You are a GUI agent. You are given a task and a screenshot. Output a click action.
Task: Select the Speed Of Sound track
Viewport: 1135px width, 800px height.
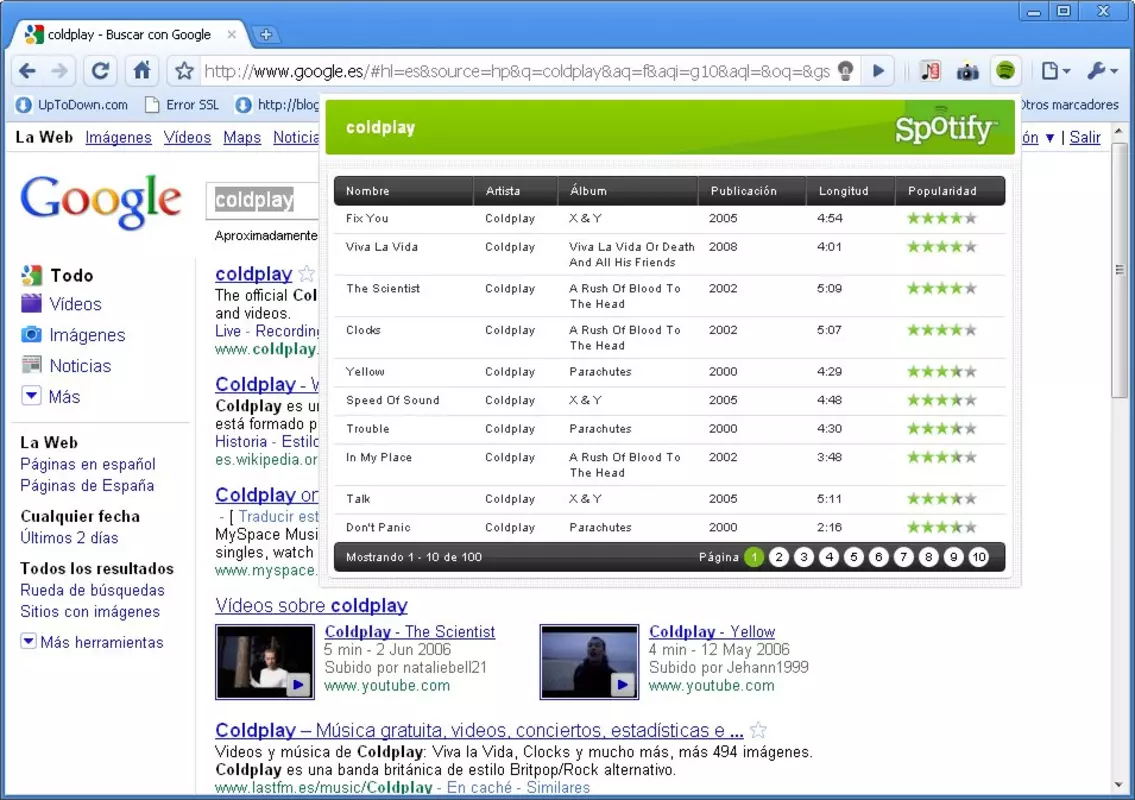coord(392,400)
